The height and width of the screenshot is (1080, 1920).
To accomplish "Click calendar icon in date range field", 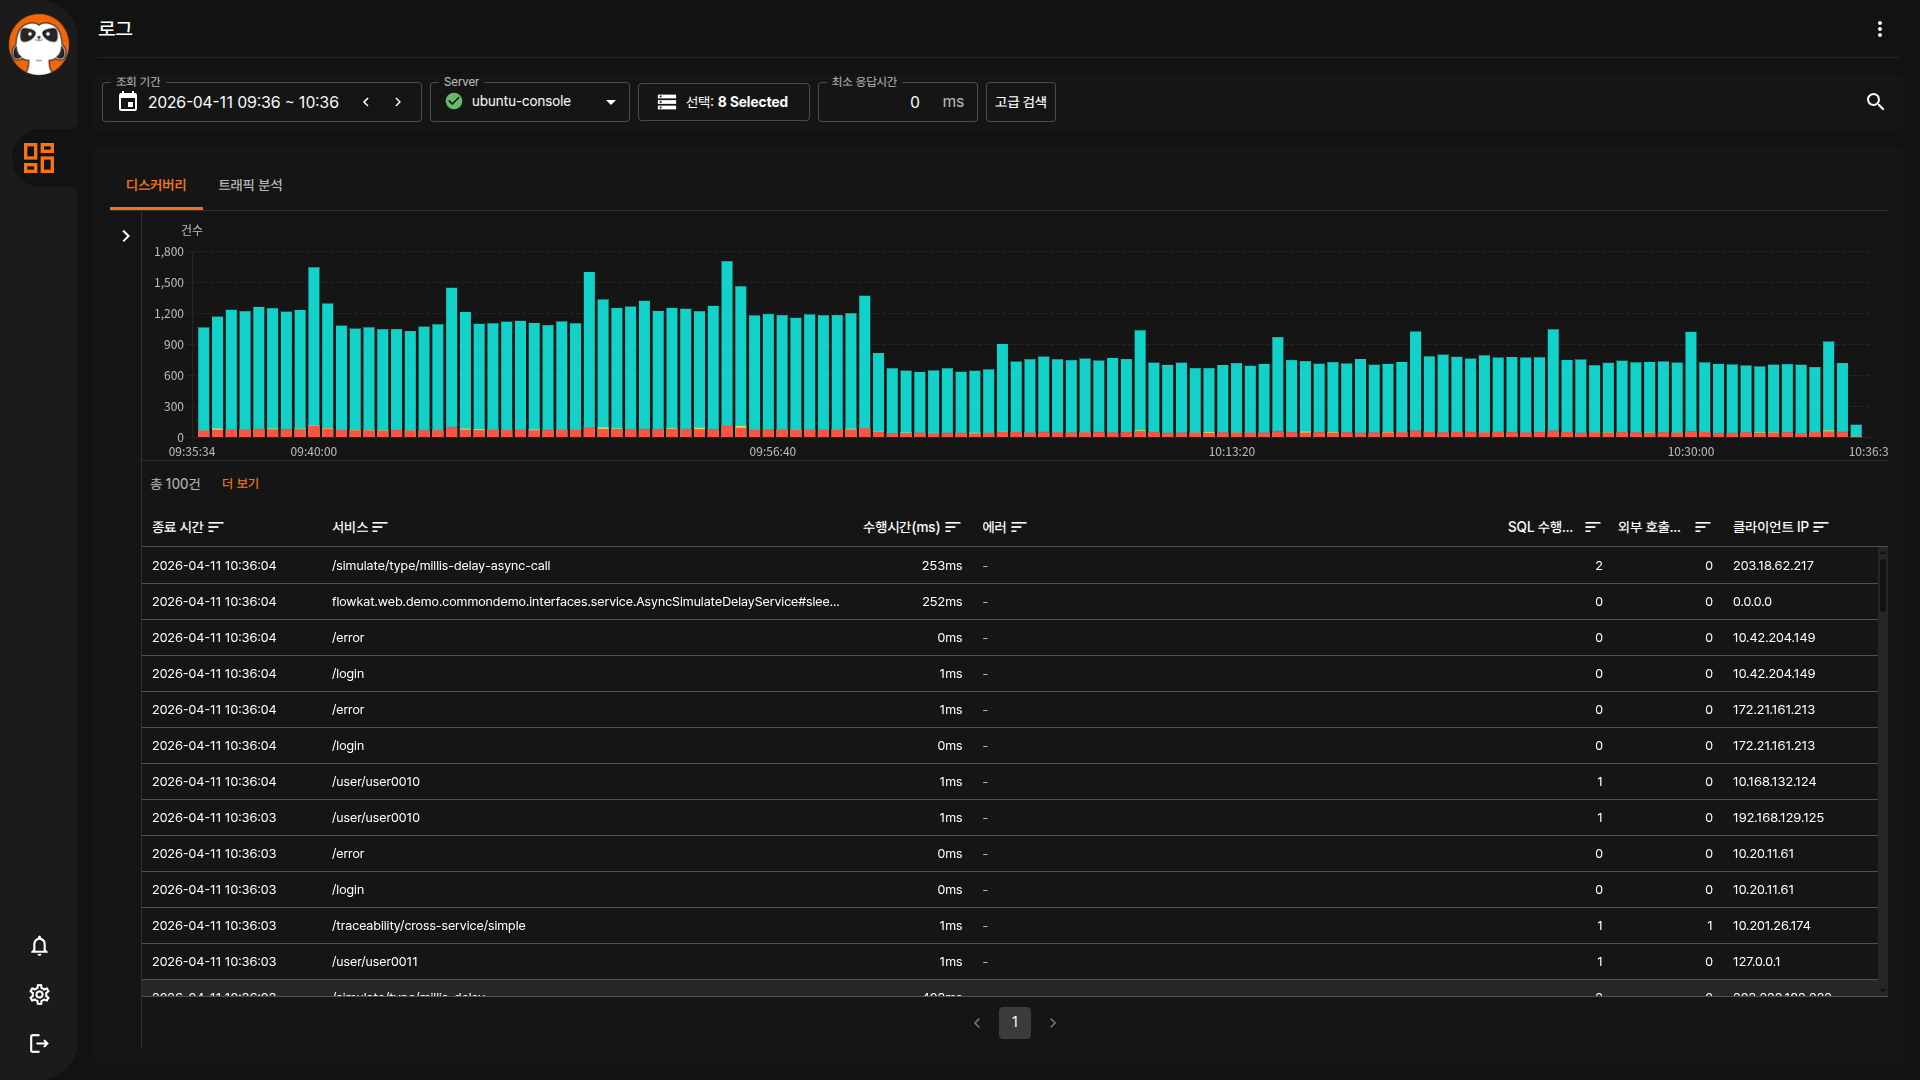I will point(128,102).
